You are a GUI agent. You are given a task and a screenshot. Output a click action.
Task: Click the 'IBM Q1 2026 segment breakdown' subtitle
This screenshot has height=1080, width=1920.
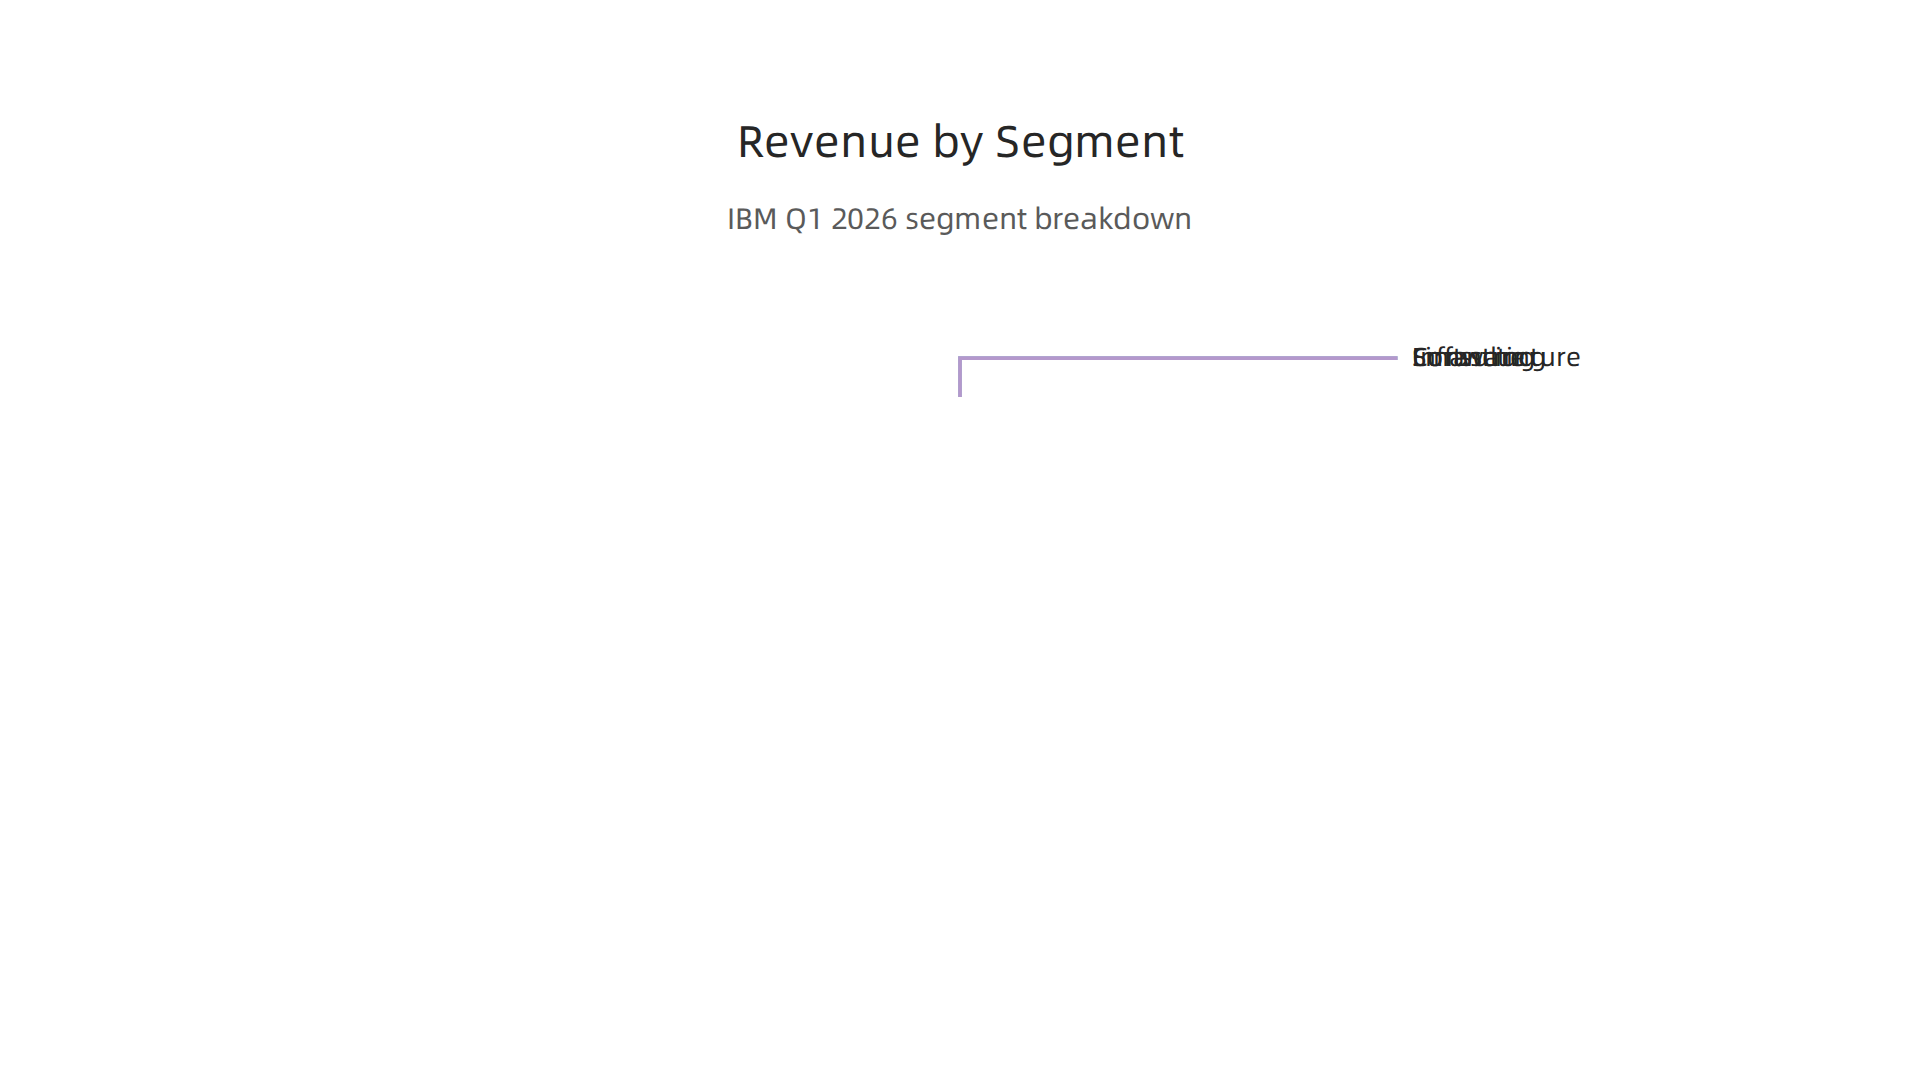[959, 219]
